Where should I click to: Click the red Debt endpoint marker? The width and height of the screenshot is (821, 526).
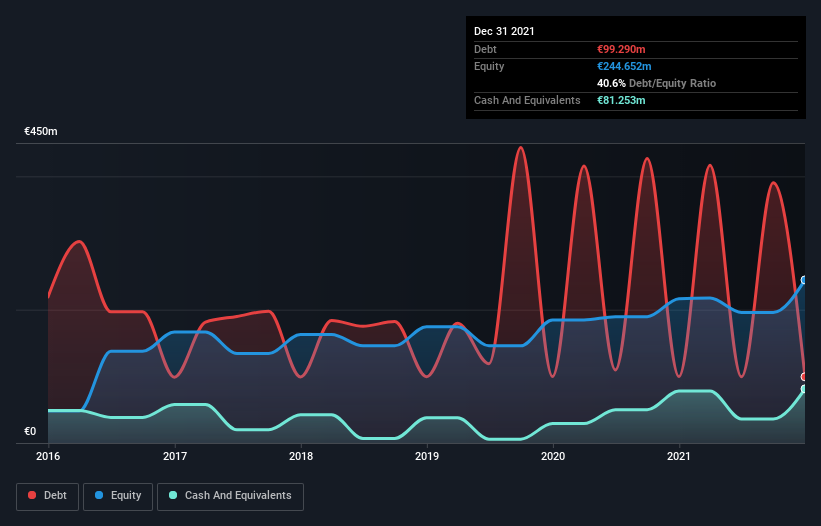coord(804,377)
